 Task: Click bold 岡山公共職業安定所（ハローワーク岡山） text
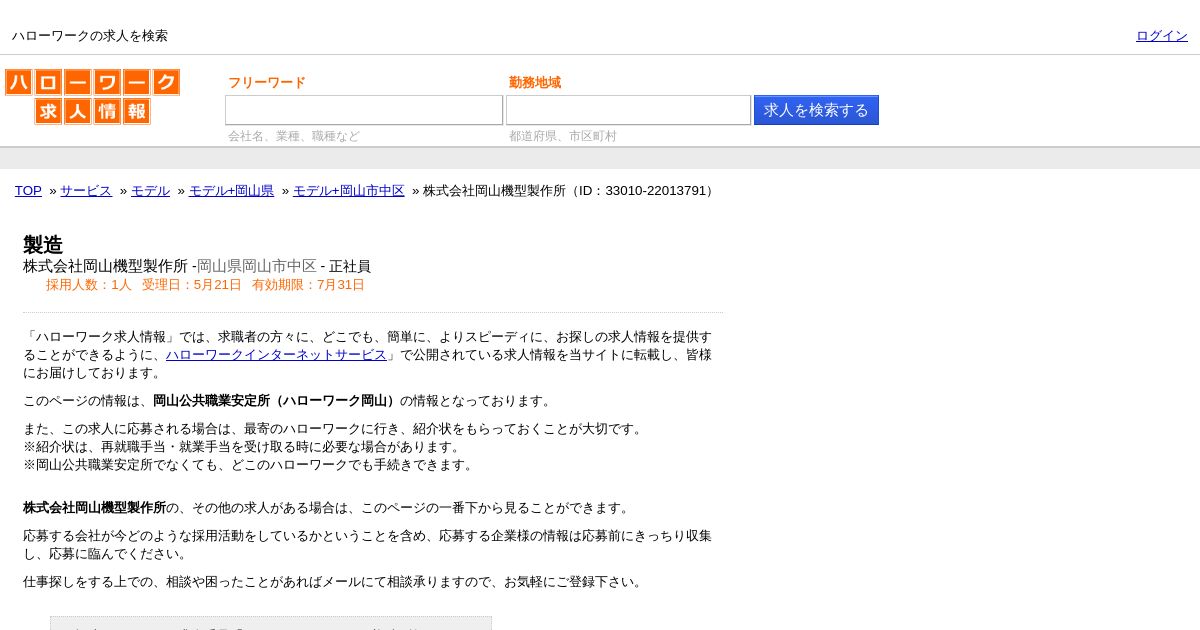click(276, 401)
